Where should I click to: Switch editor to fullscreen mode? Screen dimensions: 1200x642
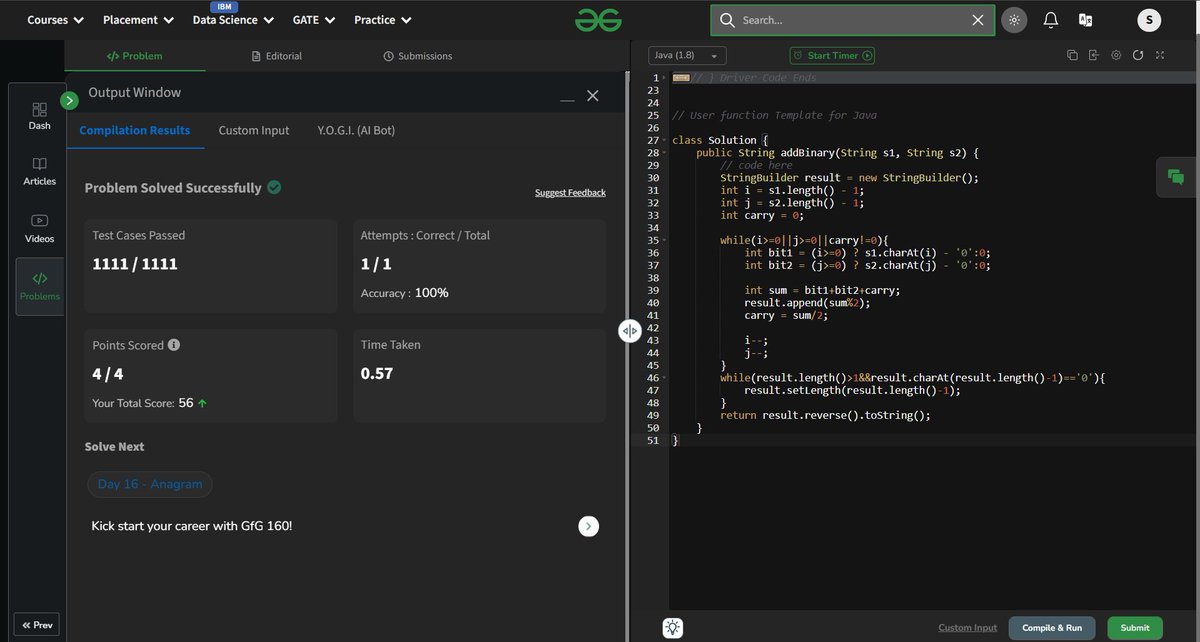tap(1161, 55)
